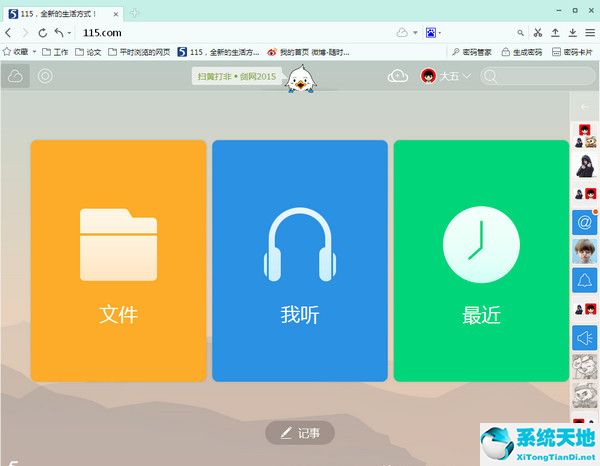Click the cloud home icon on page header
This screenshot has width=600, height=466.
15,76
